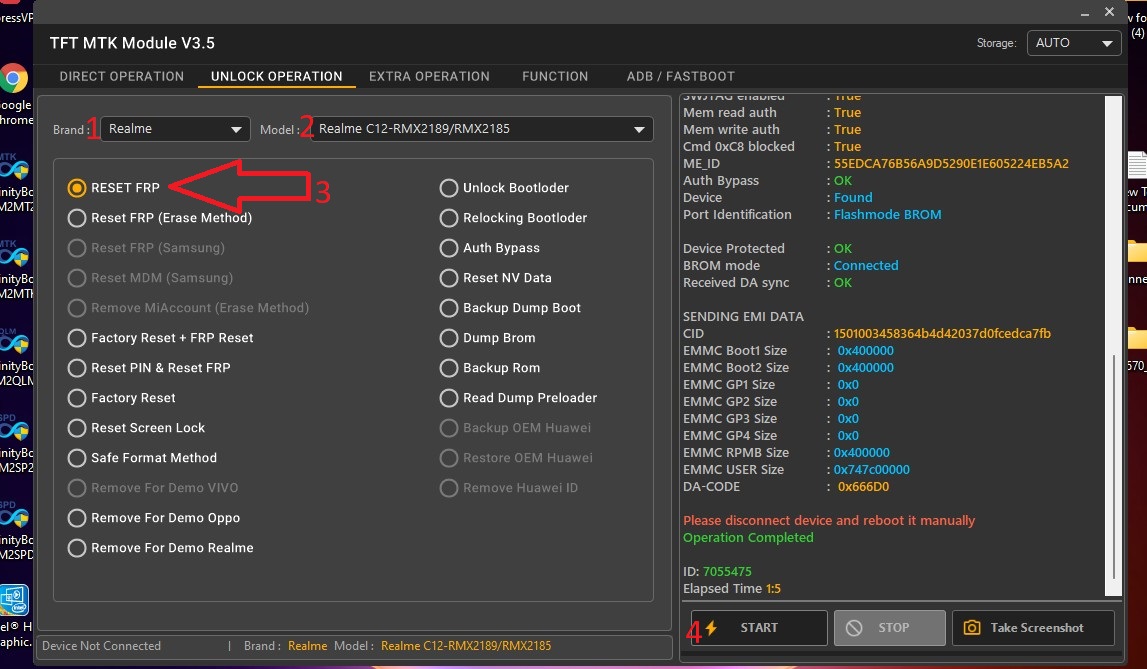Click the stop circle icon
This screenshot has width=1147, height=669.
(x=854, y=628)
